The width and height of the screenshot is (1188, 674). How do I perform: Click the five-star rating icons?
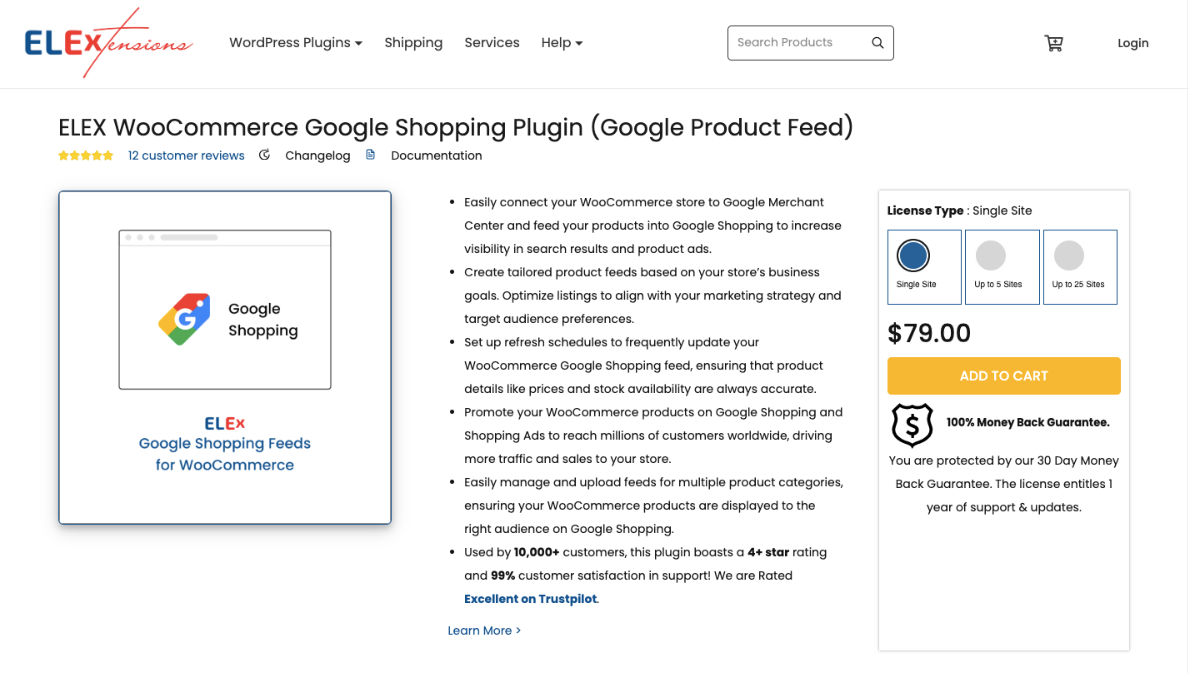coord(85,155)
